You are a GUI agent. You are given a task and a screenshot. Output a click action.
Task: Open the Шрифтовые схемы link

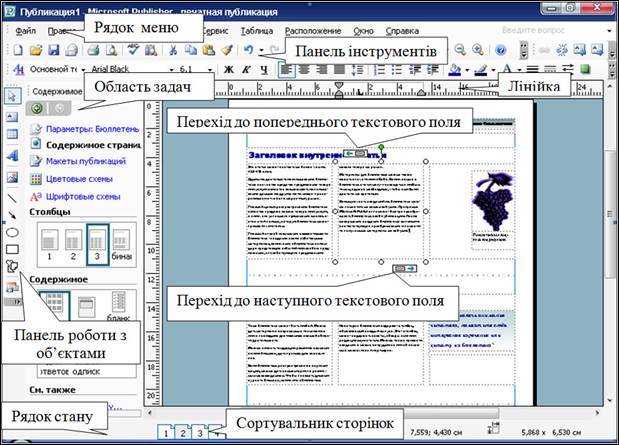click(78, 196)
